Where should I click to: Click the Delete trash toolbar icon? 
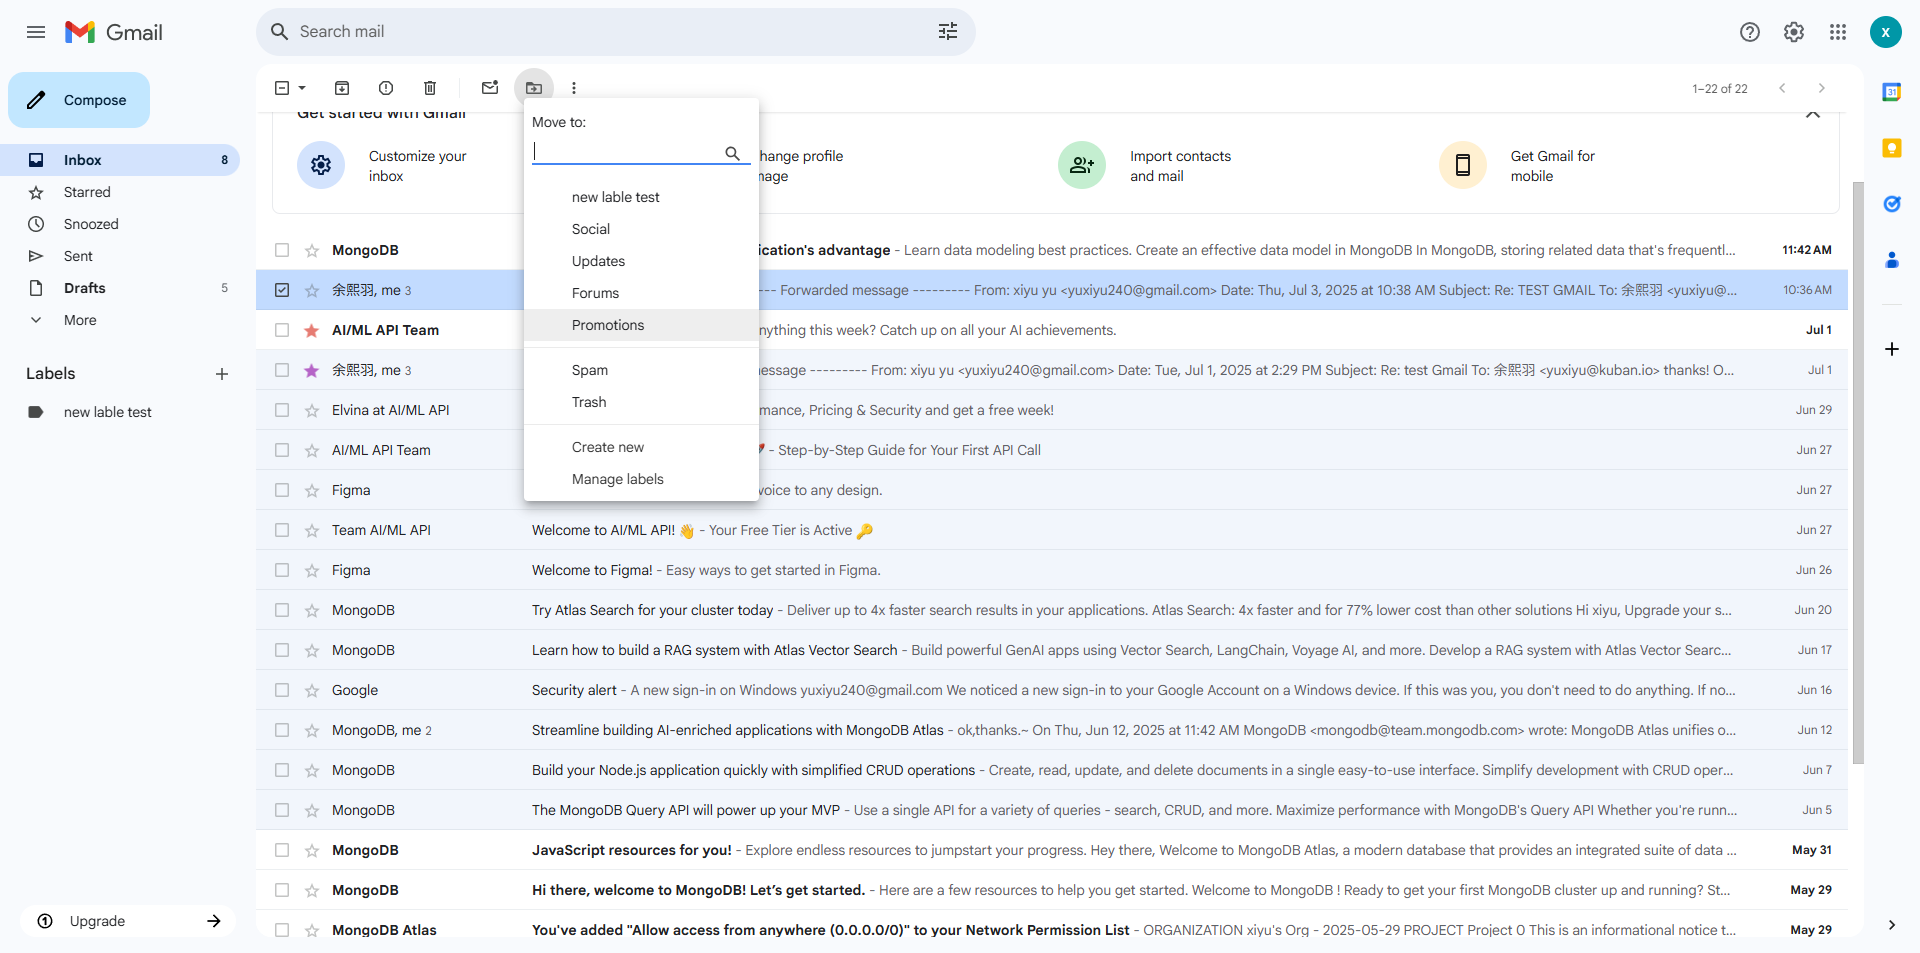tap(430, 88)
